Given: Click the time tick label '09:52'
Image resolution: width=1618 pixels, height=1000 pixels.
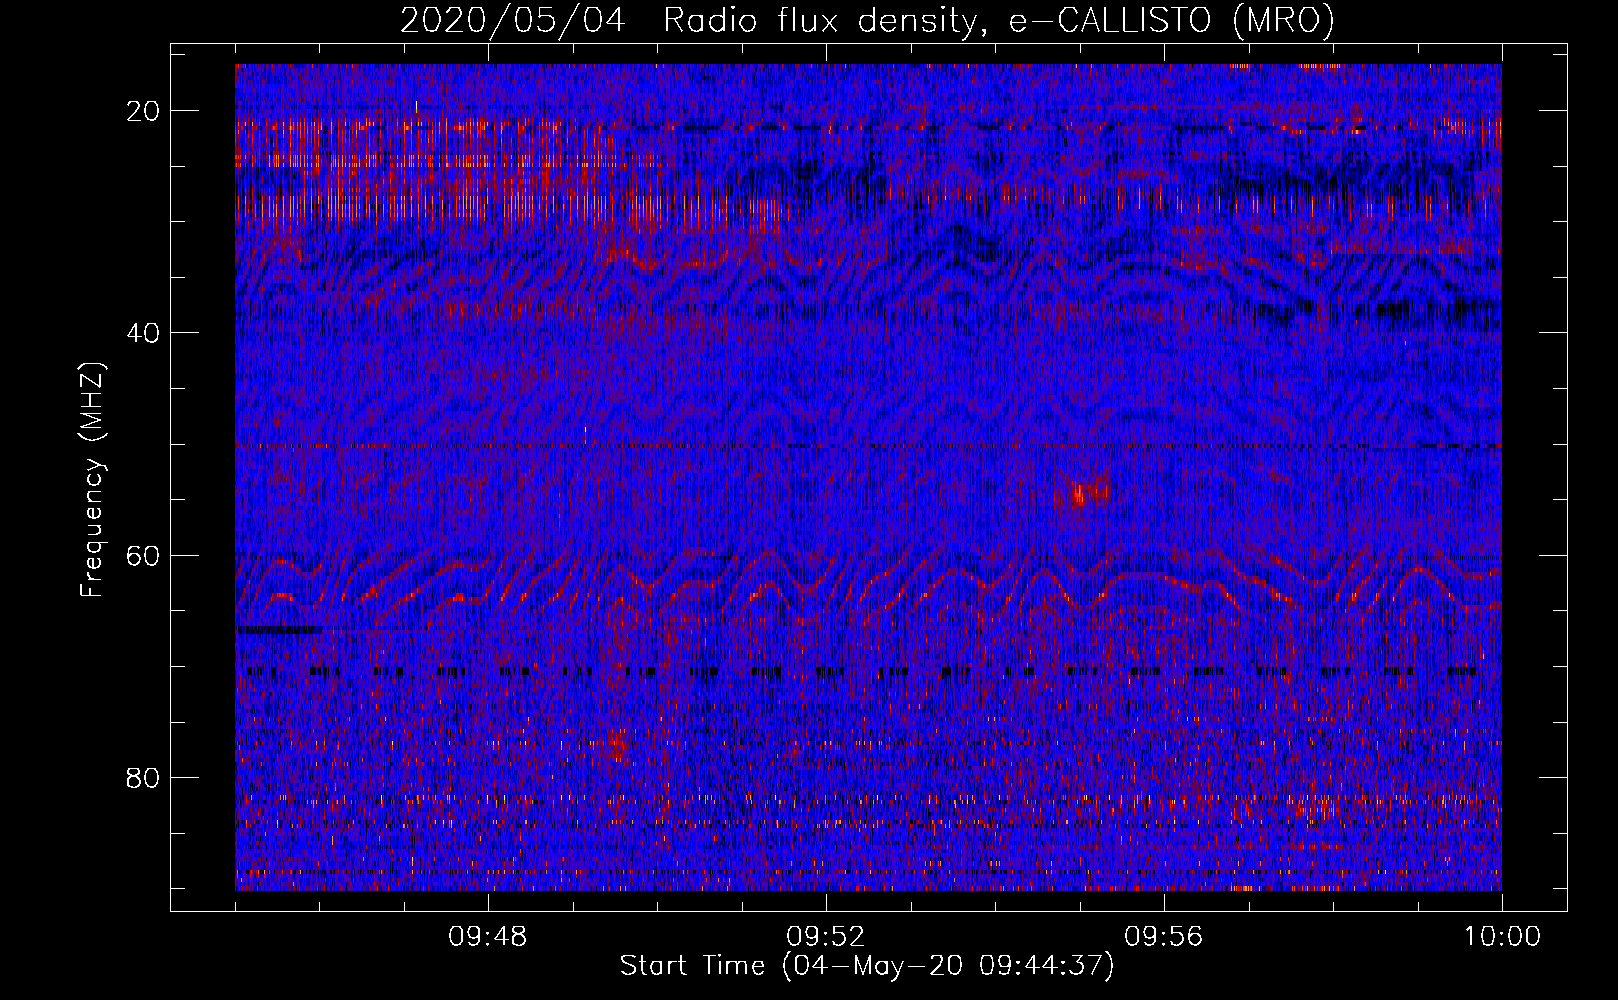Looking at the screenshot, I should pyautogui.click(x=826, y=937).
